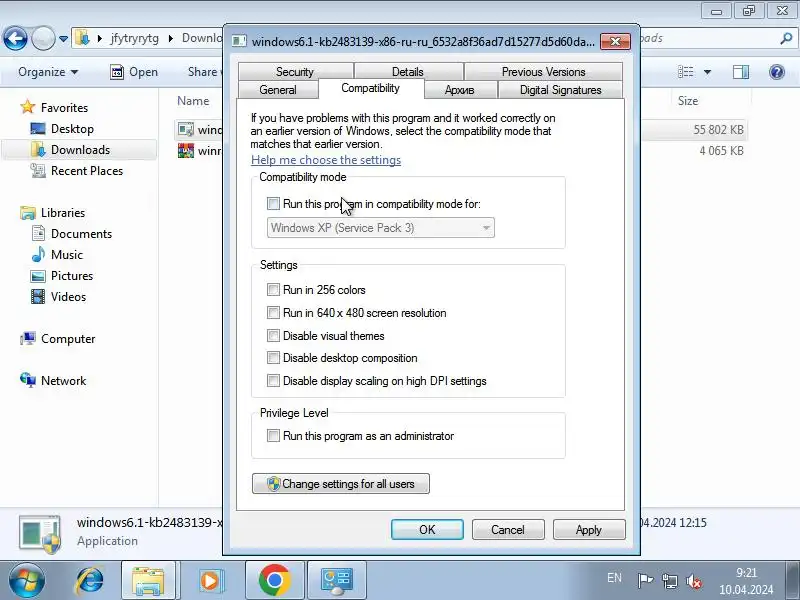The height and width of the screenshot is (600, 800).
Task: Toggle Disable visual themes option
Action: pos(273,335)
